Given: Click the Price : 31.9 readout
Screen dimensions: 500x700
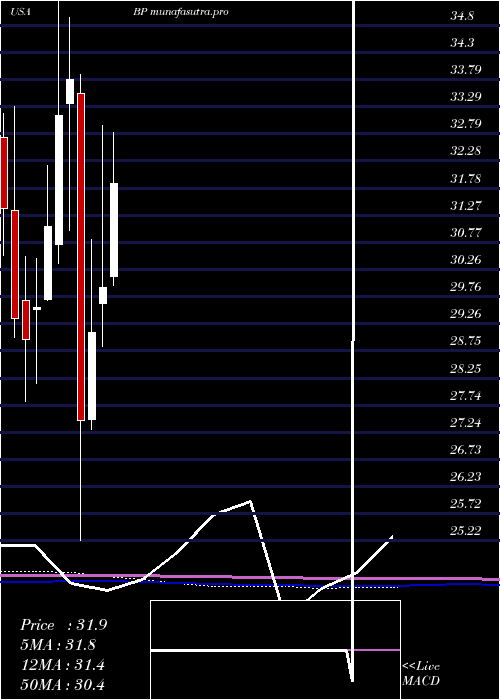Looking at the screenshot, I should (63, 625).
